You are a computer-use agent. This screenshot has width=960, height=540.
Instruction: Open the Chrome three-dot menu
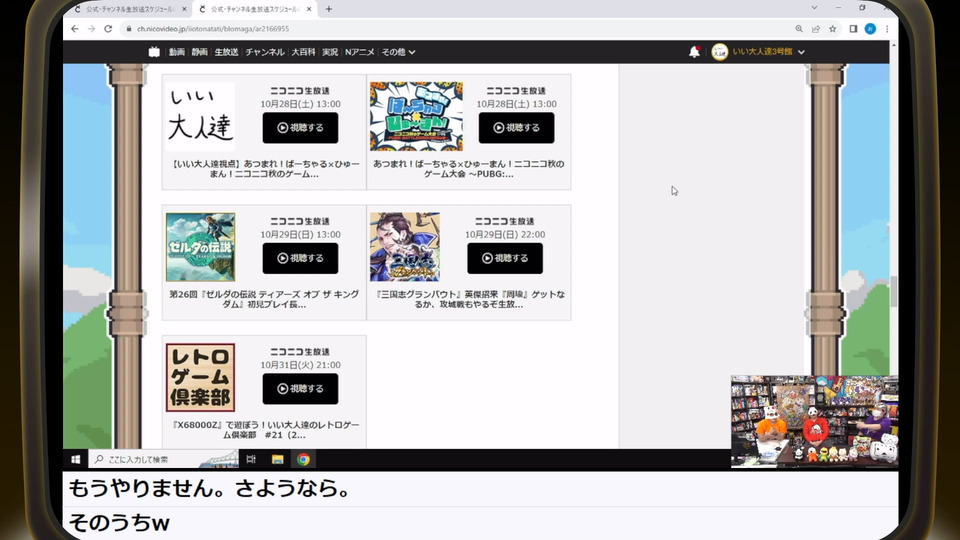[x=887, y=29]
